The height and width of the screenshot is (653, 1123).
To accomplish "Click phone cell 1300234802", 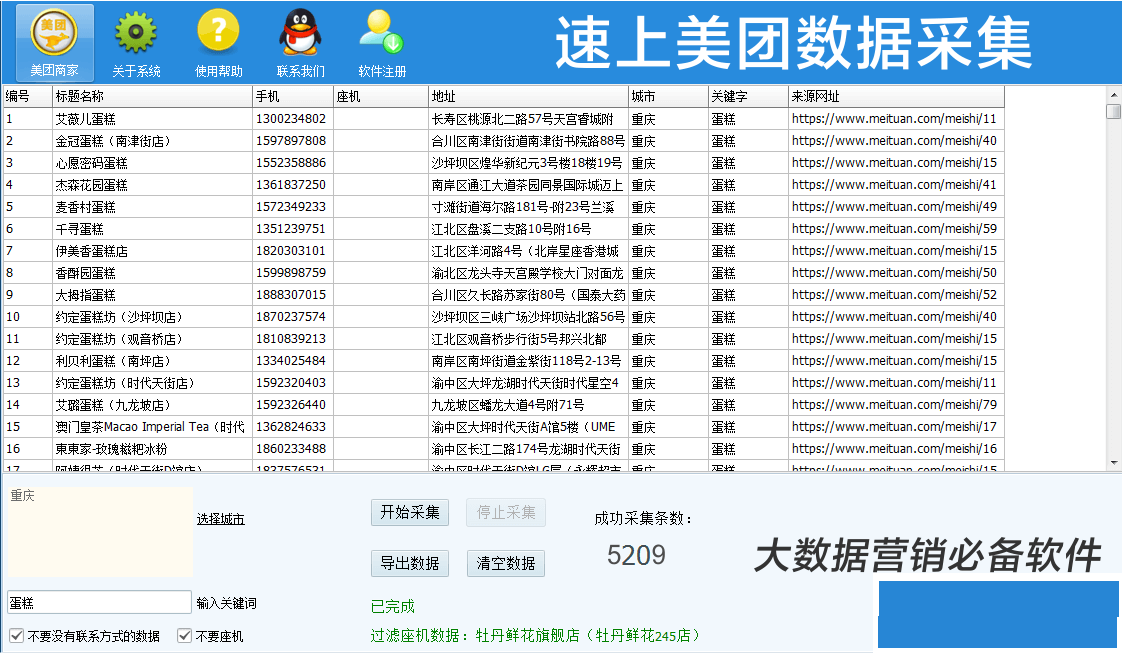I will pos(291,119).
